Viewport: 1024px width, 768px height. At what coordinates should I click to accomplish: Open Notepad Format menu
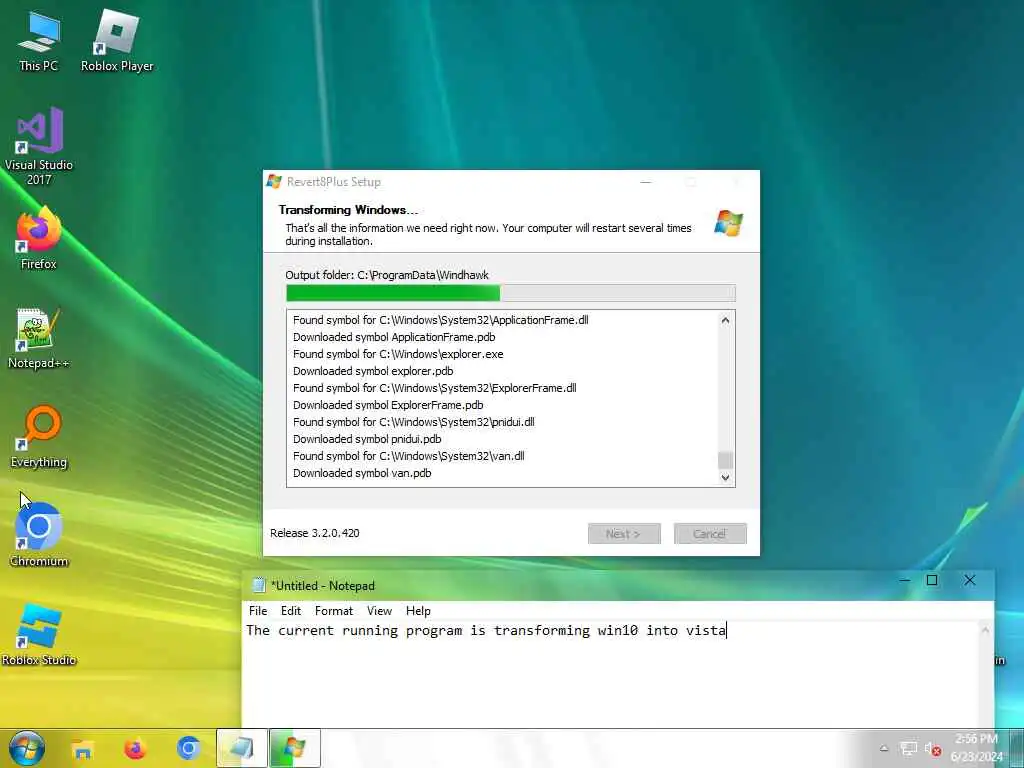334,611
